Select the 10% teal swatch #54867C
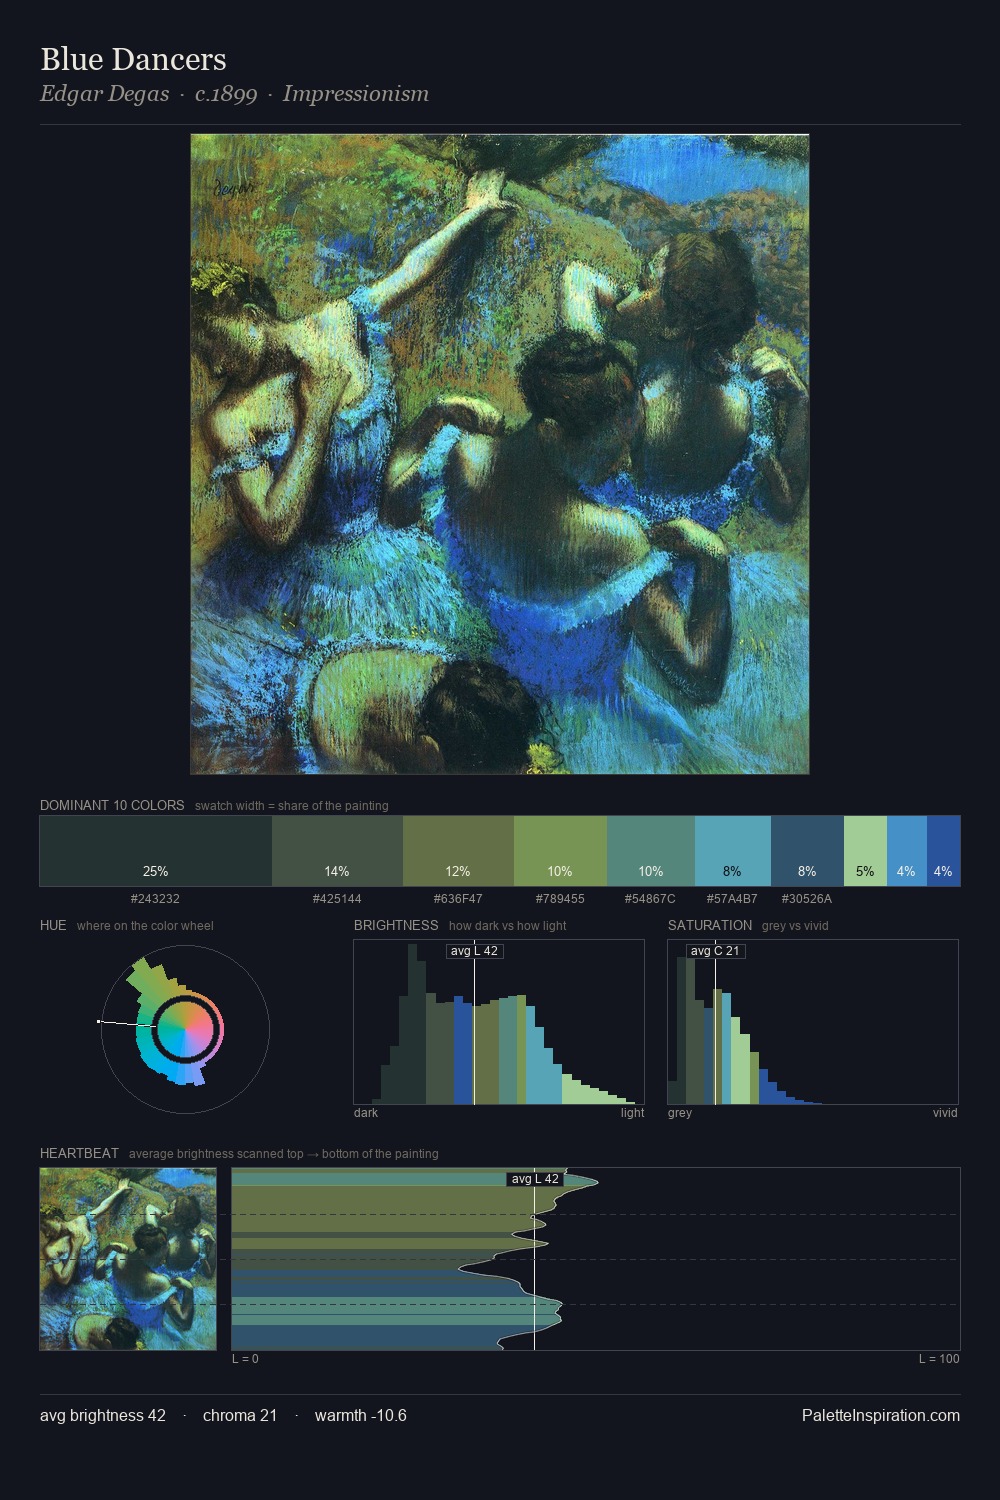 pos(651,851)
